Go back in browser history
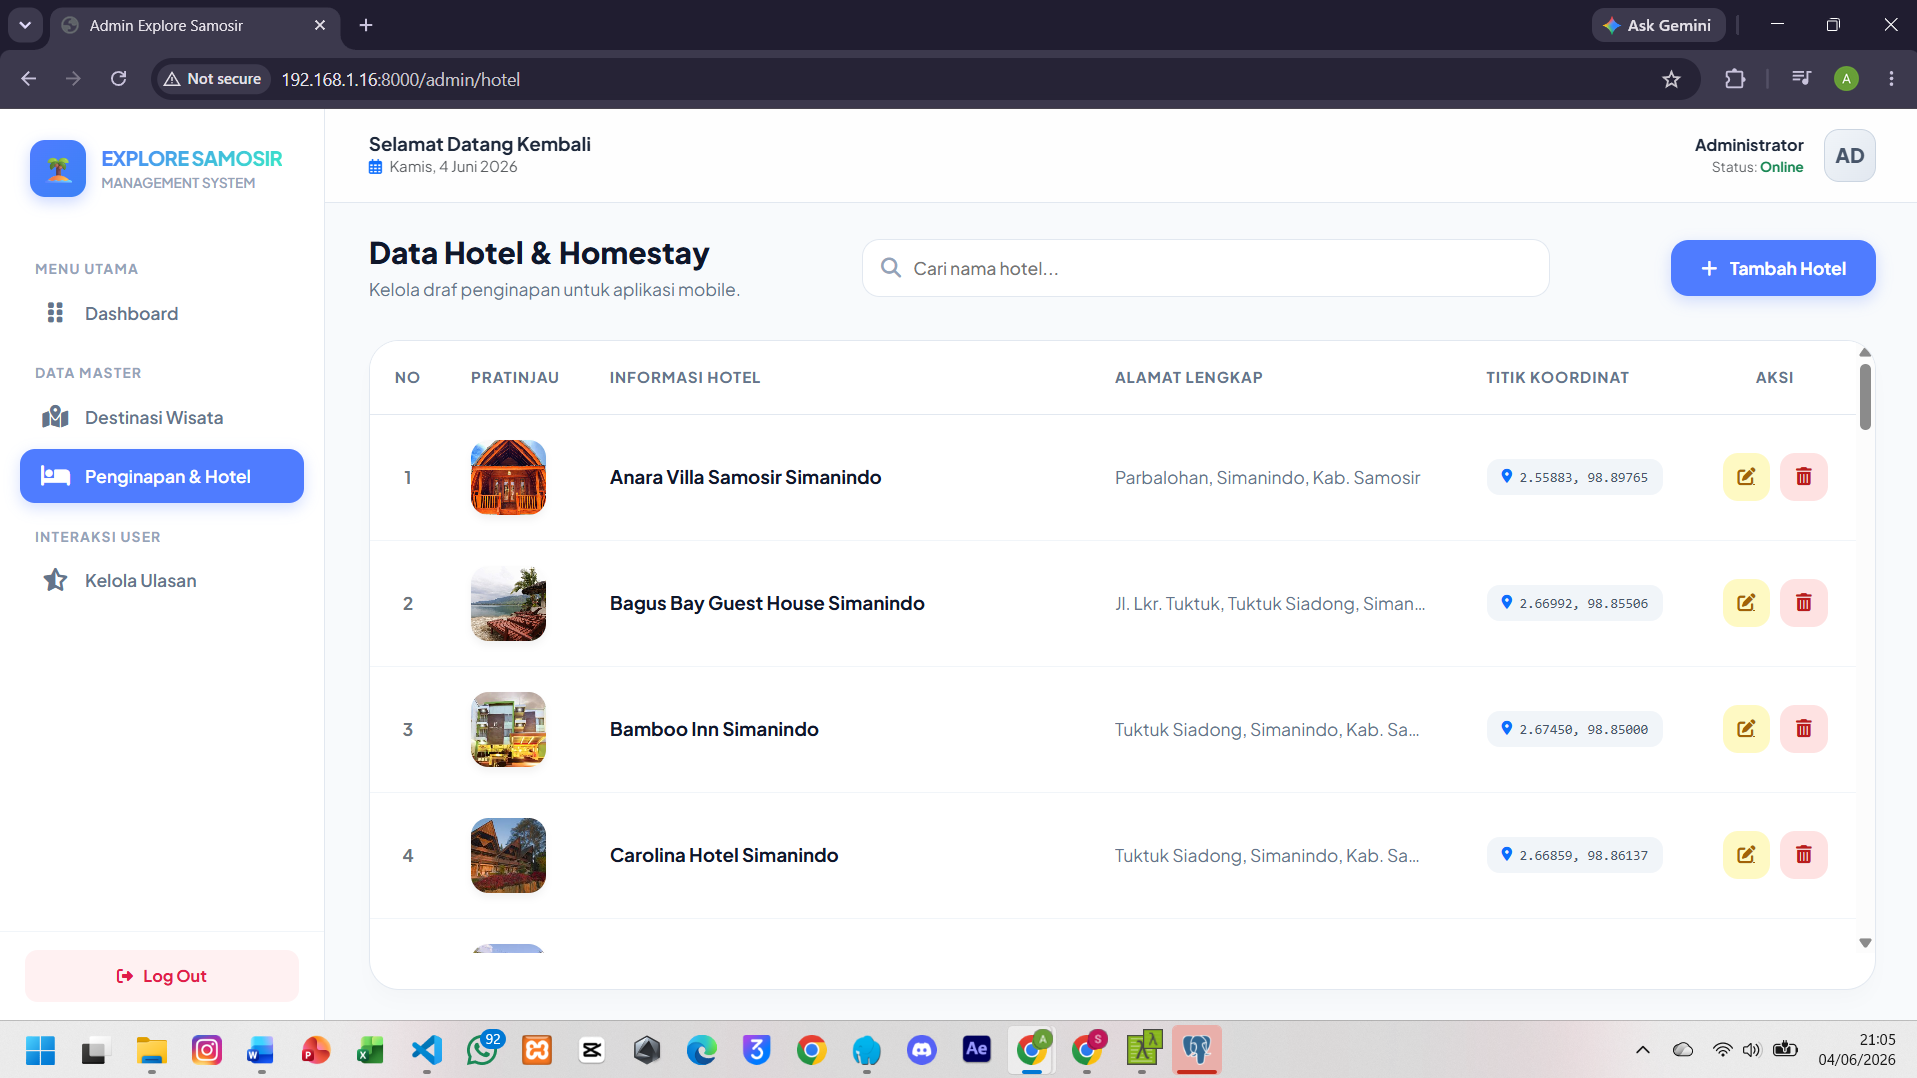The image size is (1917, 1078). point(28,79)
